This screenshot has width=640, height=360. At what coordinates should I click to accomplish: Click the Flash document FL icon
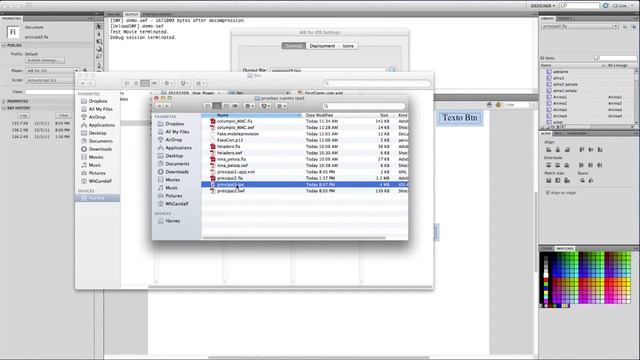coord(13,32)
